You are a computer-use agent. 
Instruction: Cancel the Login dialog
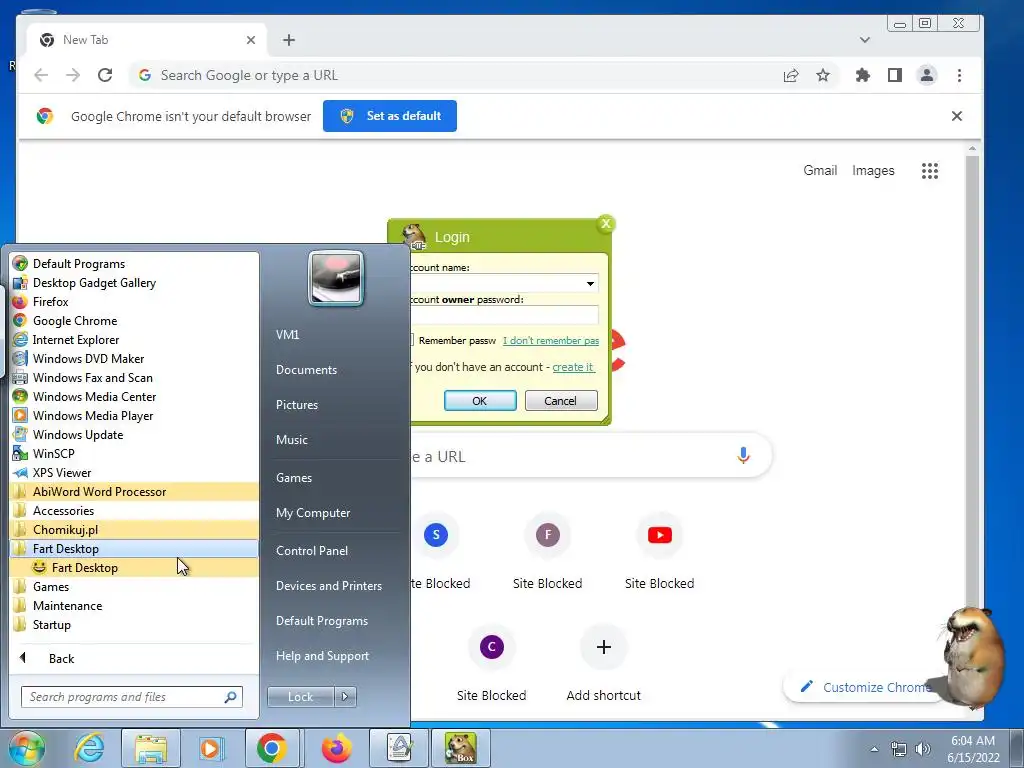pyautogui.click(x=560, y=401)
